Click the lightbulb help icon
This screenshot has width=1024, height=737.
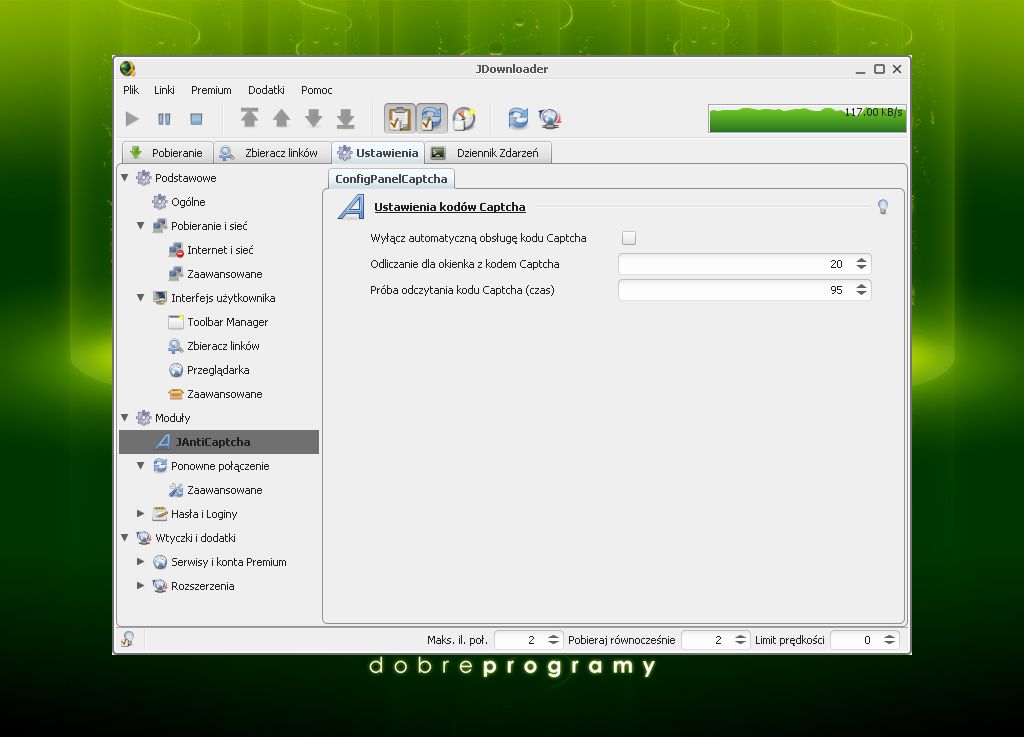[x=883, y=207]
